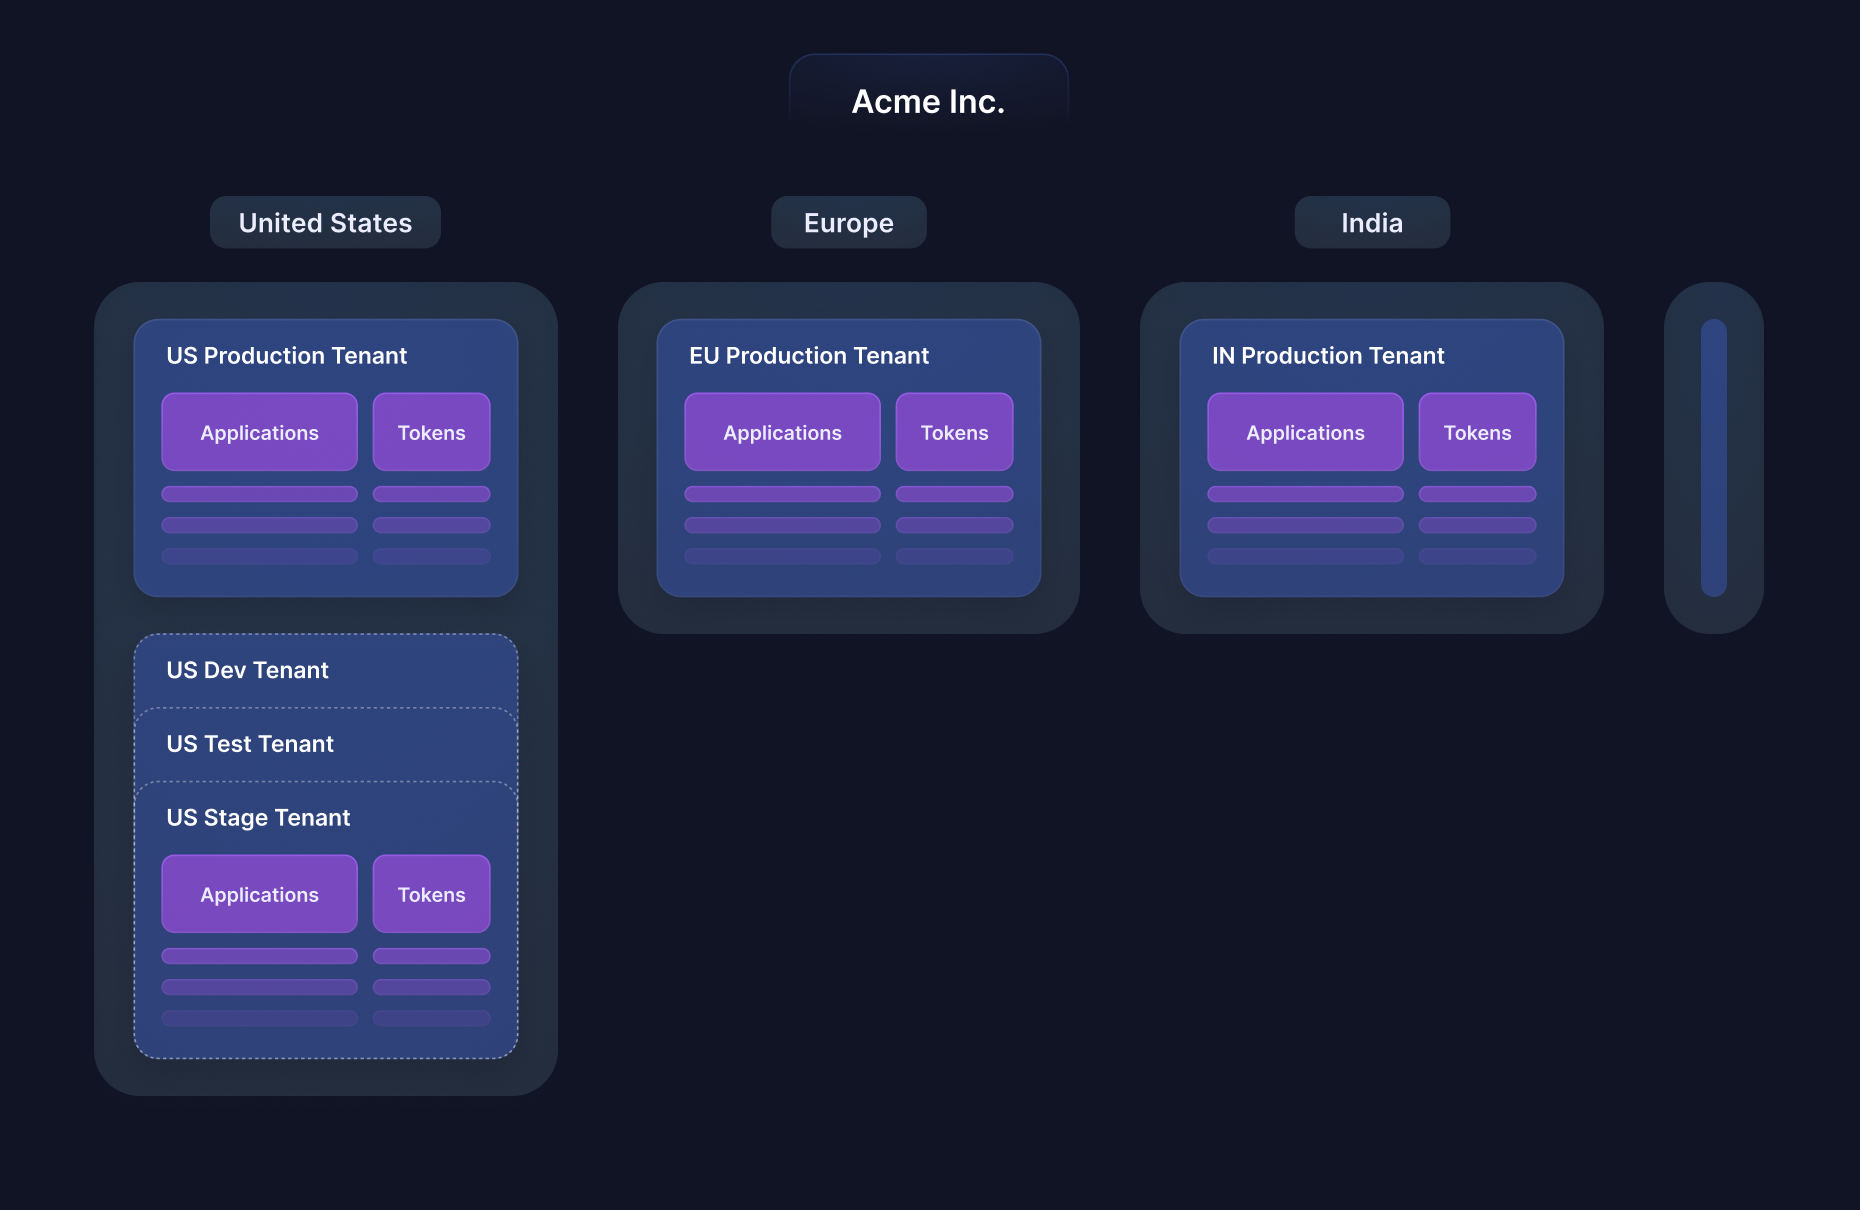
Task: Open Tokens in US Production Tenant
Action: pos(431,432)
